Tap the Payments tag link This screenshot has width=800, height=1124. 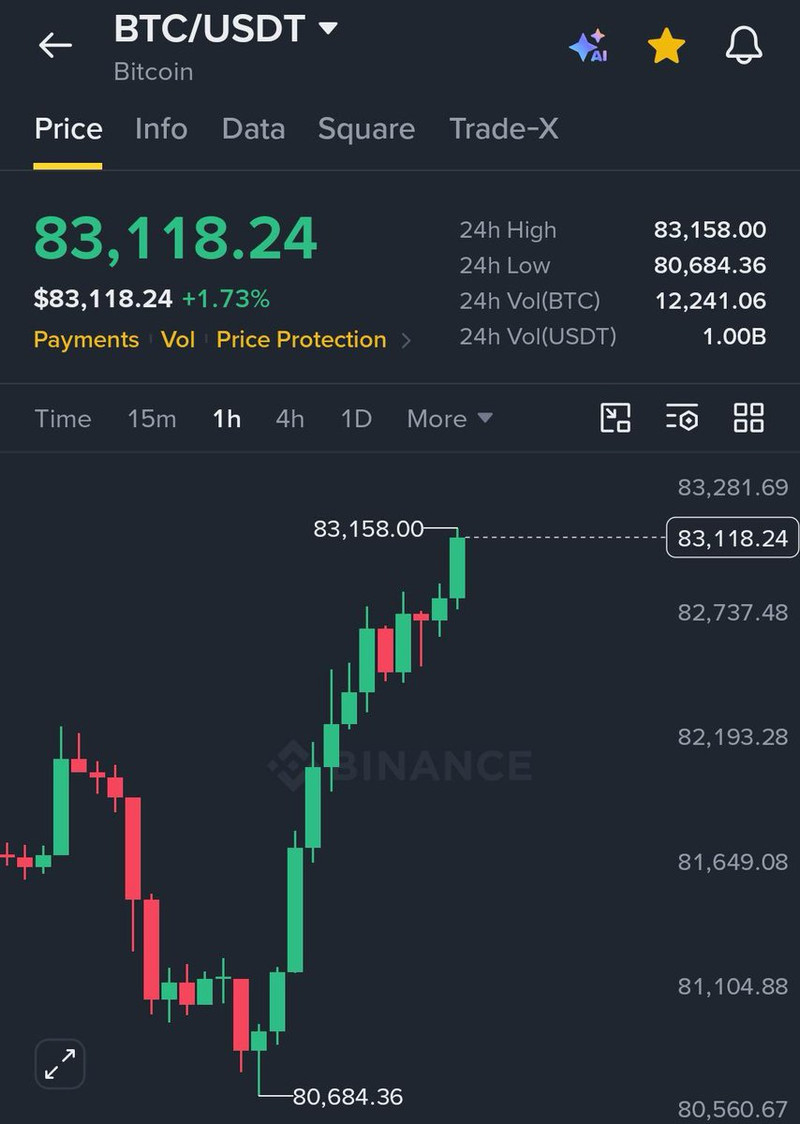[86, 339]
